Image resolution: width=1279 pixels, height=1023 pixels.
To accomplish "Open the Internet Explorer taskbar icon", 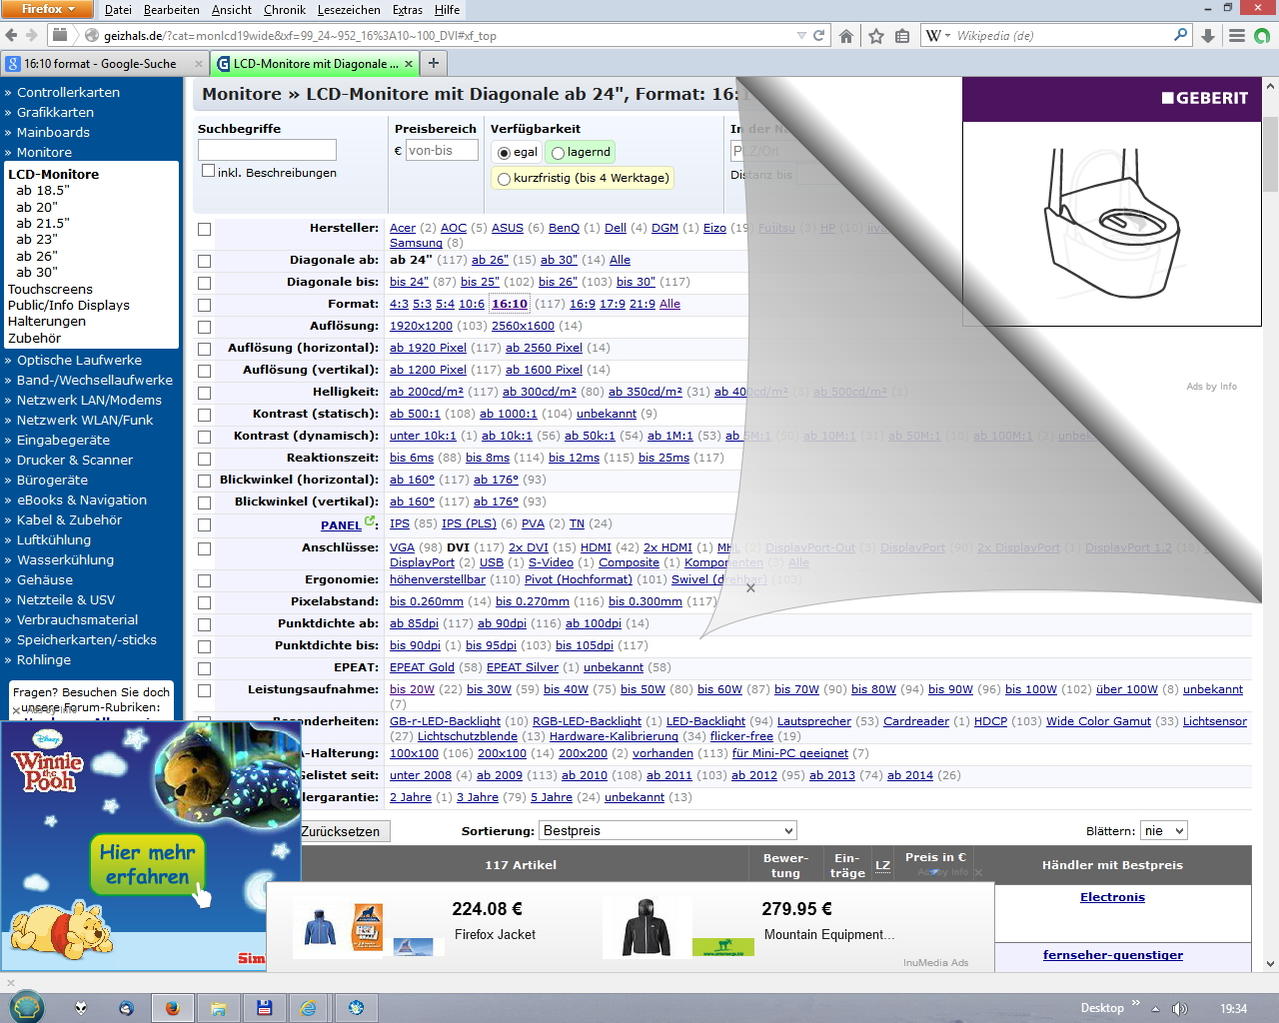I will click(310, 1008).
